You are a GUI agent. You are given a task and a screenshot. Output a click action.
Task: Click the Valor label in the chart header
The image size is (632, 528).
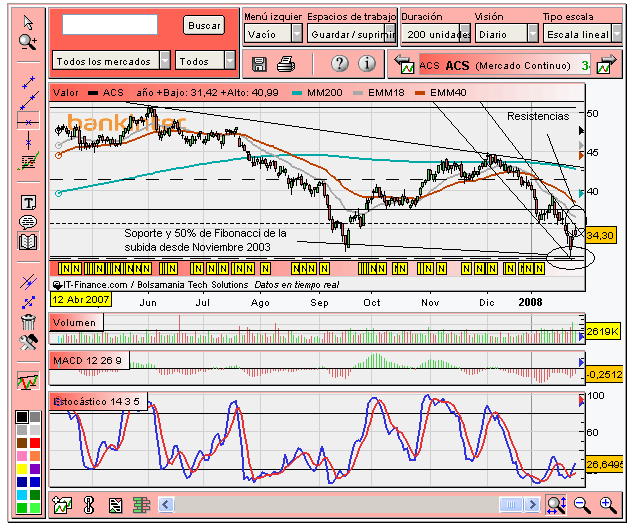pos(66,93)
